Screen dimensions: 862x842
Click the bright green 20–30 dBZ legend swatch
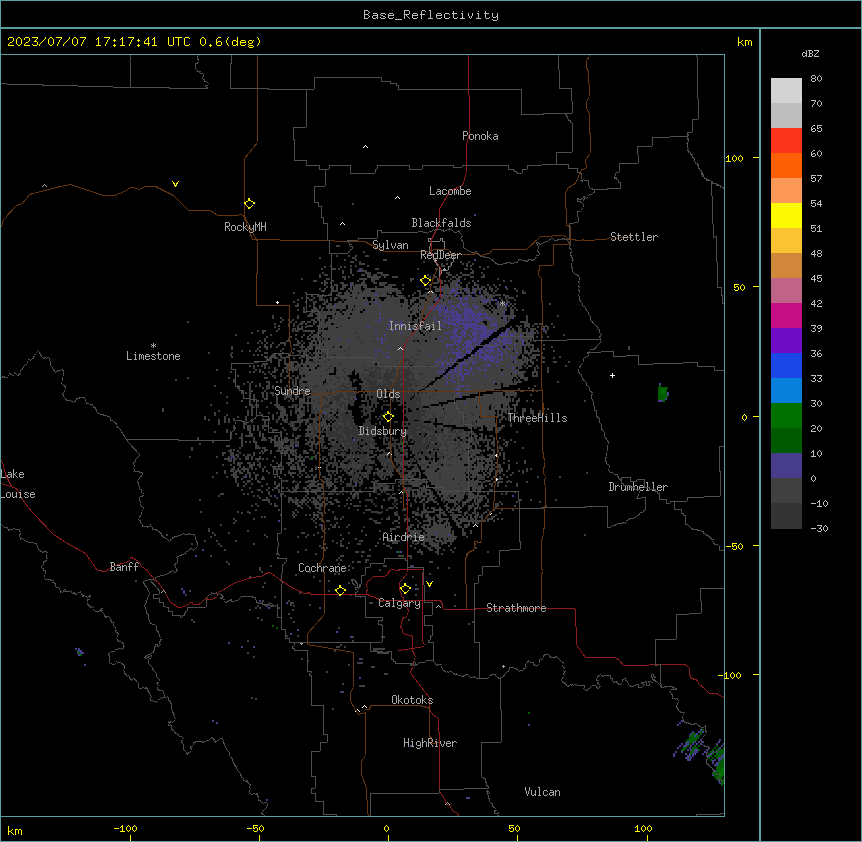(x=786, y=416)
